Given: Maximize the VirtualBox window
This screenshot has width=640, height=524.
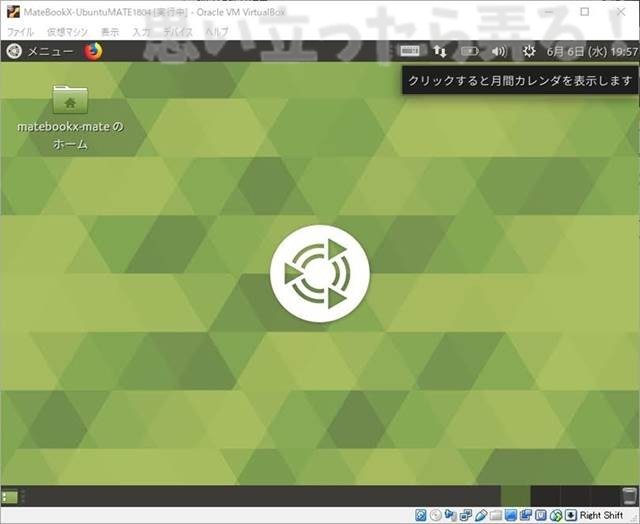Looking at the screenshot, I should pyautogui.click(x=584, y=12).
